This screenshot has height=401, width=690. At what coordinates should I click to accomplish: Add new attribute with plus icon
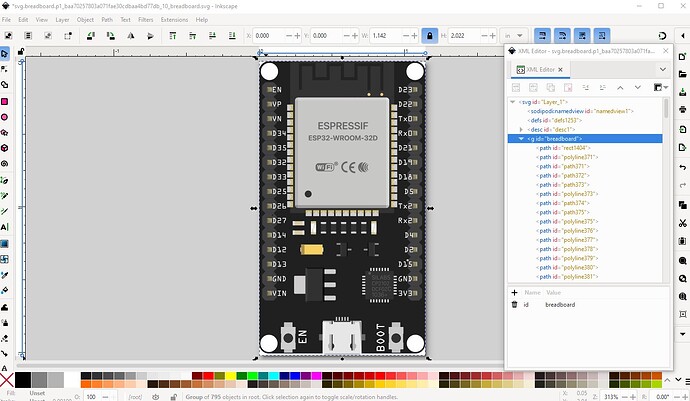(514, 292)
